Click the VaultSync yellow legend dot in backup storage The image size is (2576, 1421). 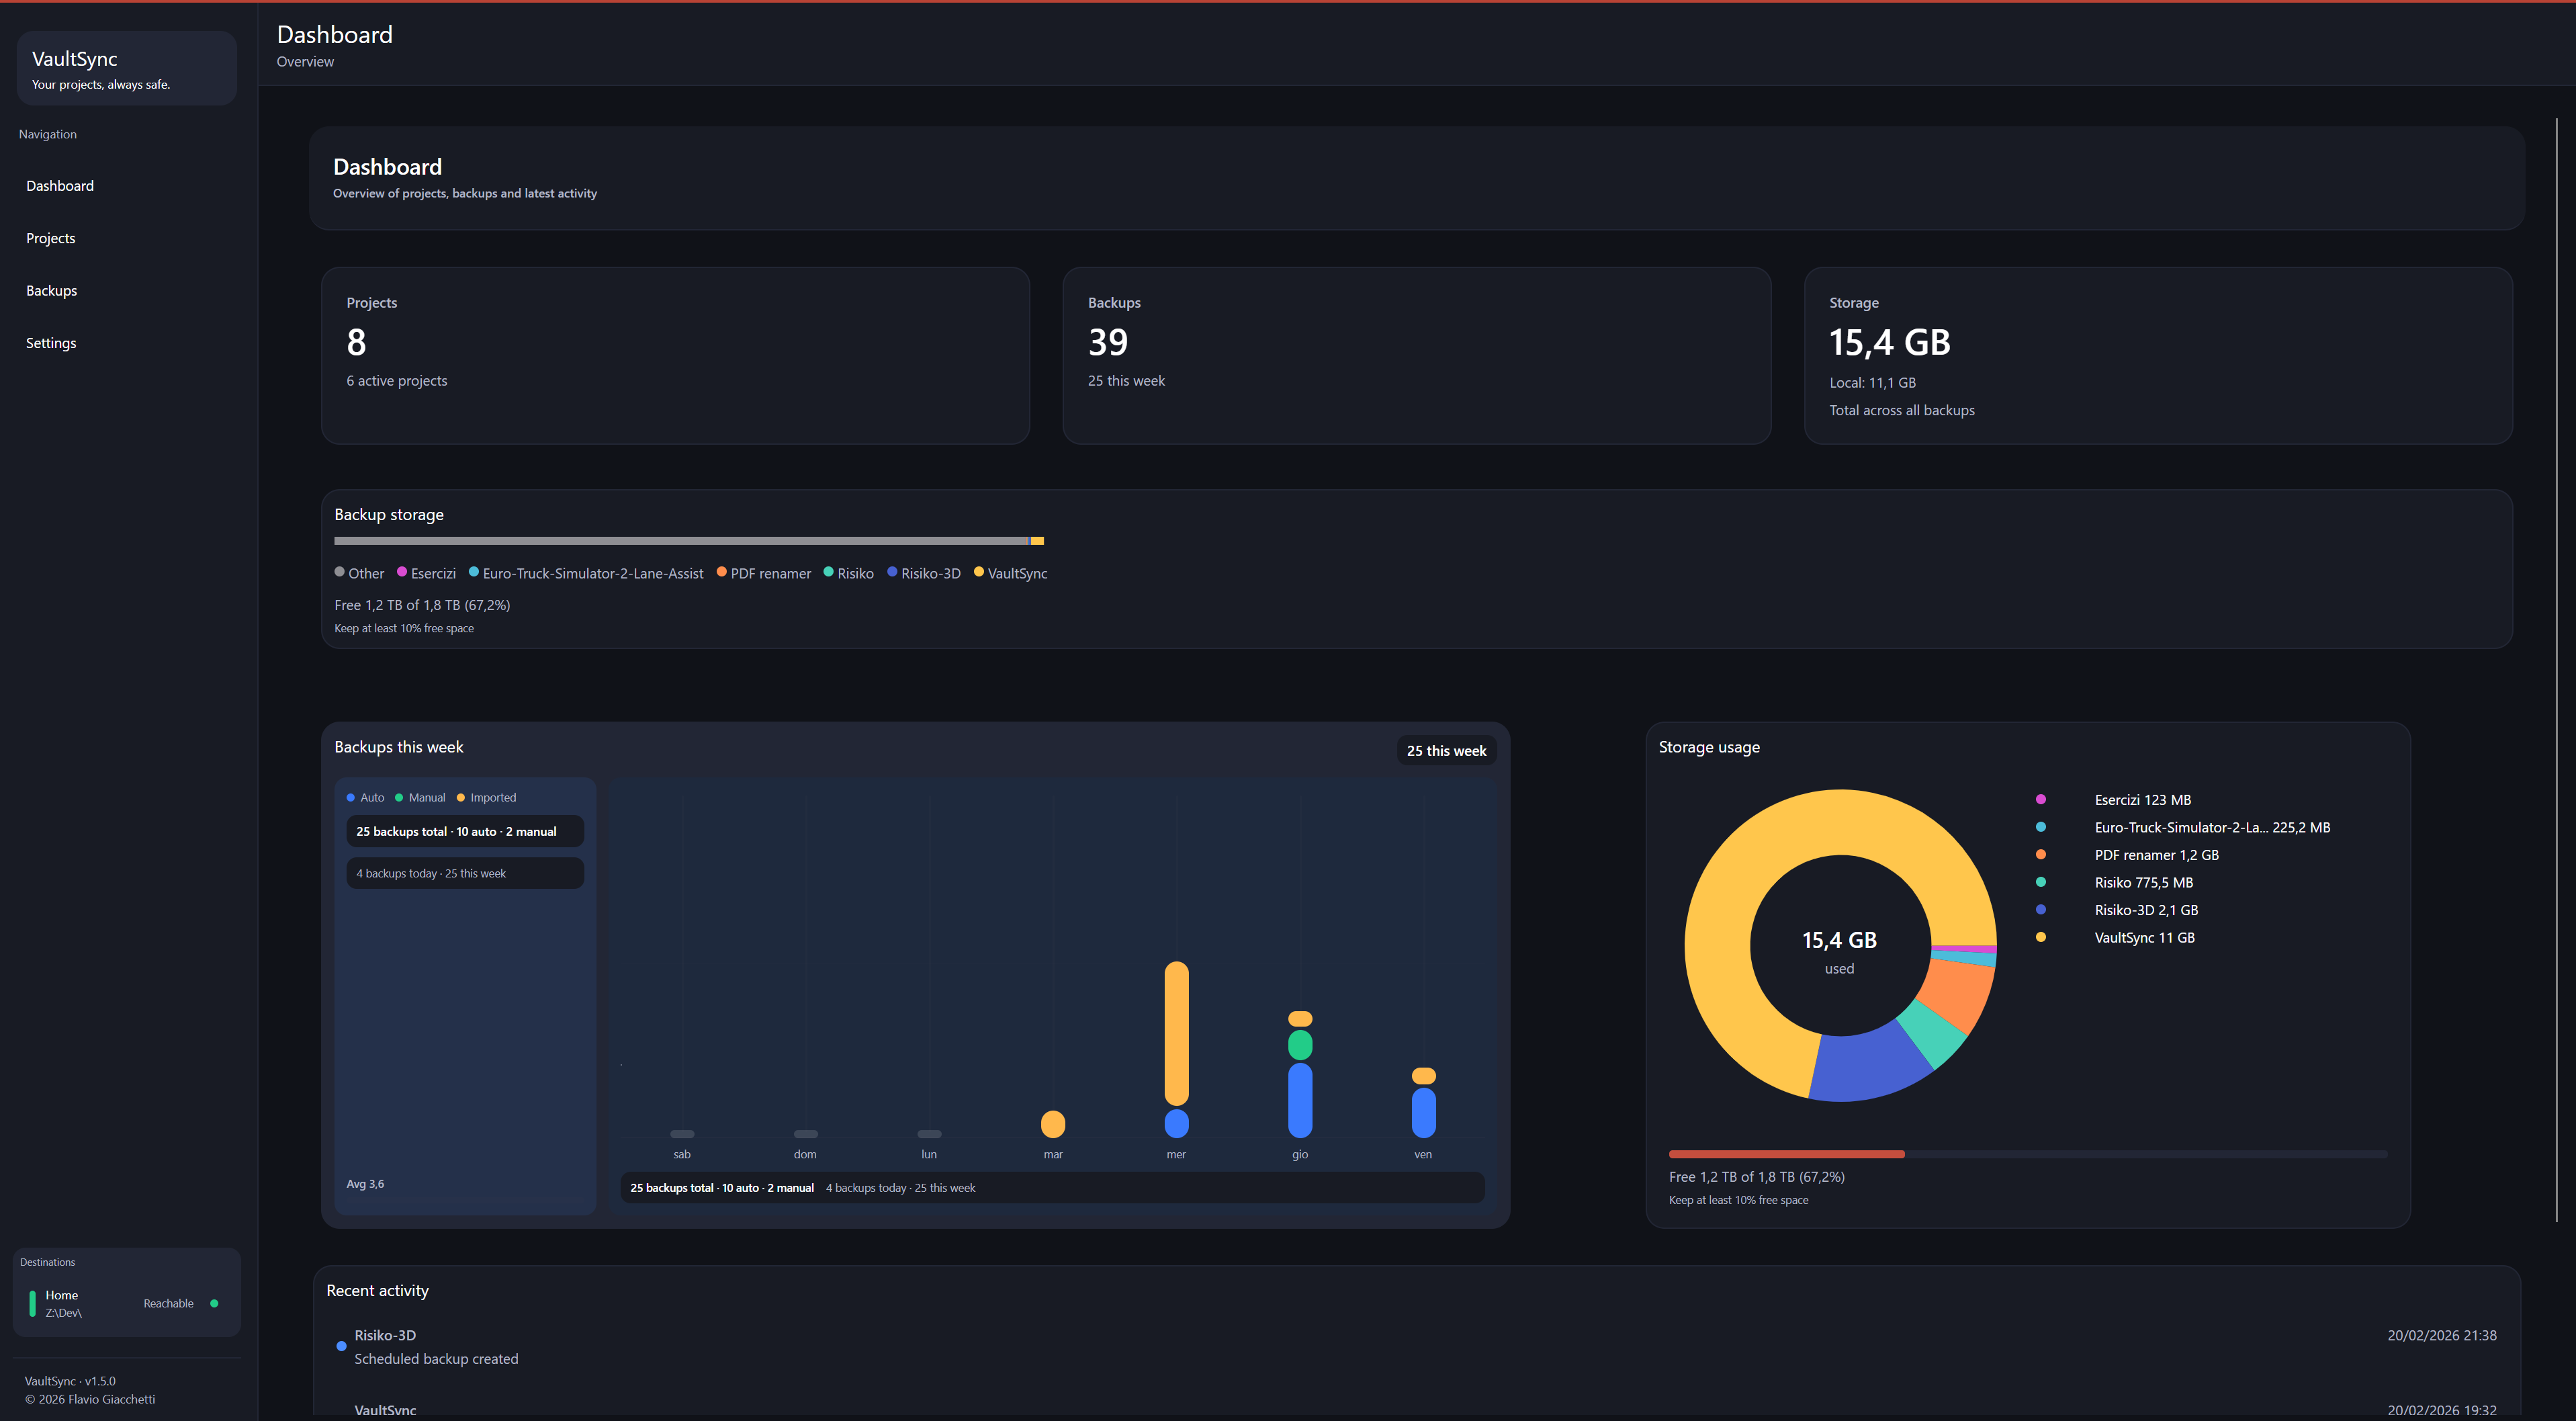tap(979, 572)
